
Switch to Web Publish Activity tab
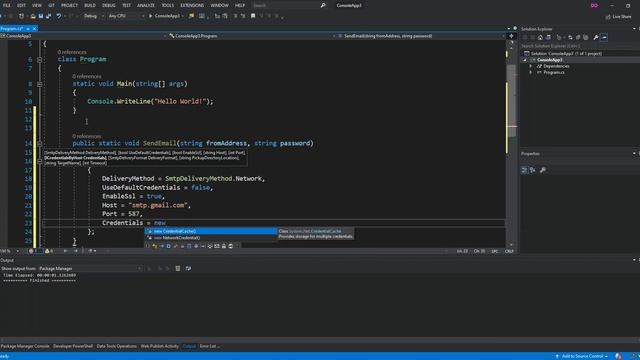click(160, 346)
